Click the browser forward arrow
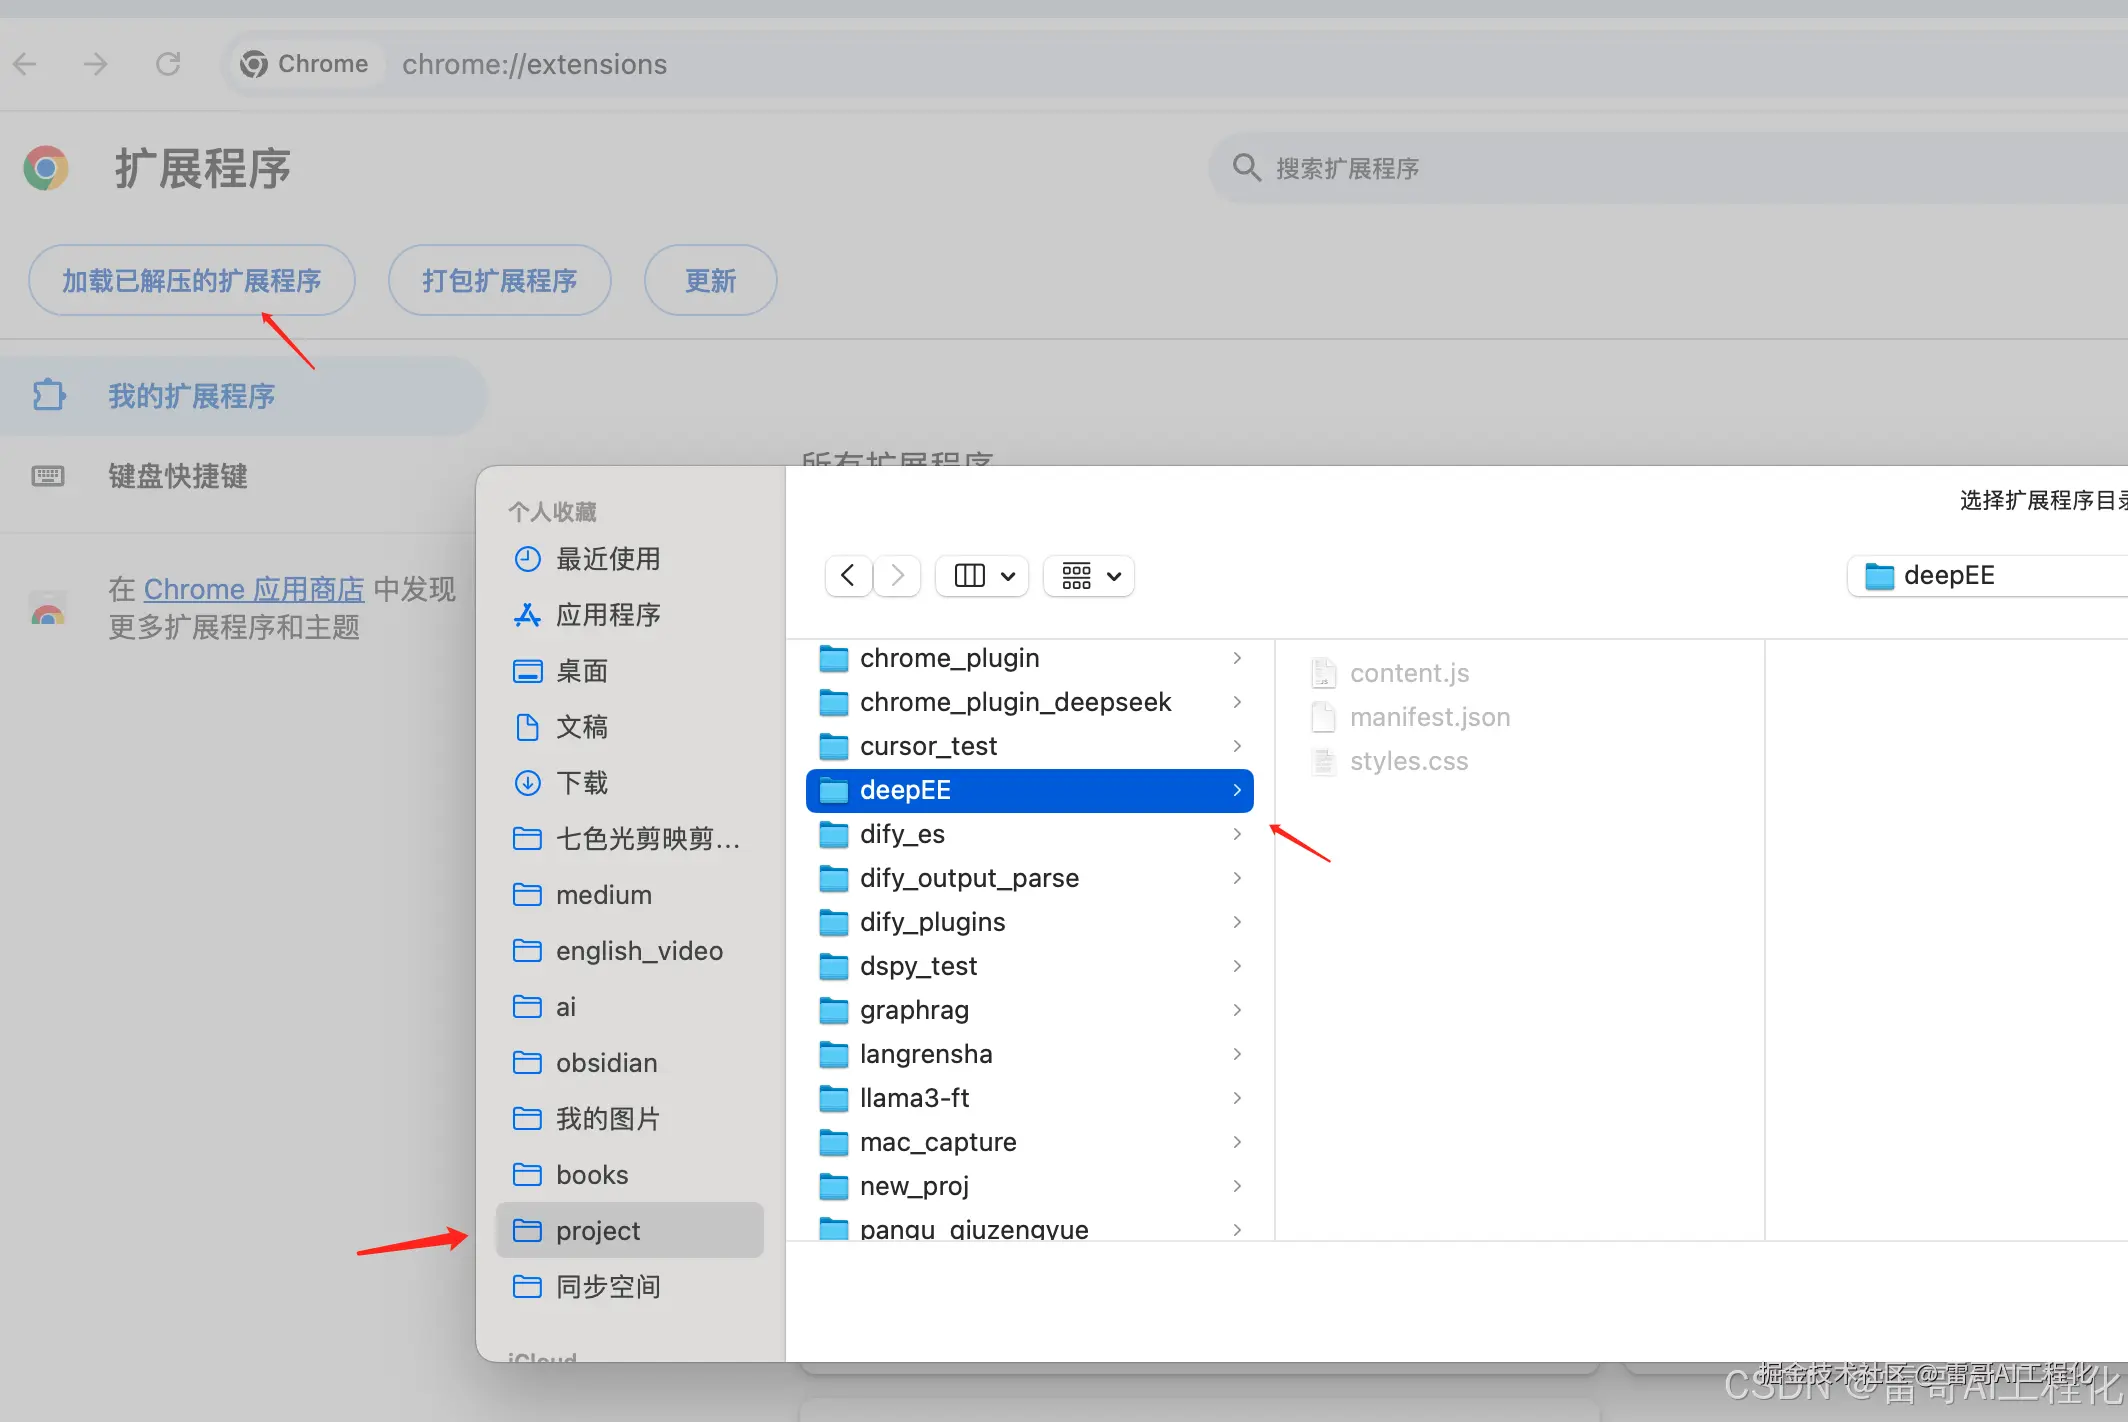This screenshot has width=2128, height=1422. 96,64
